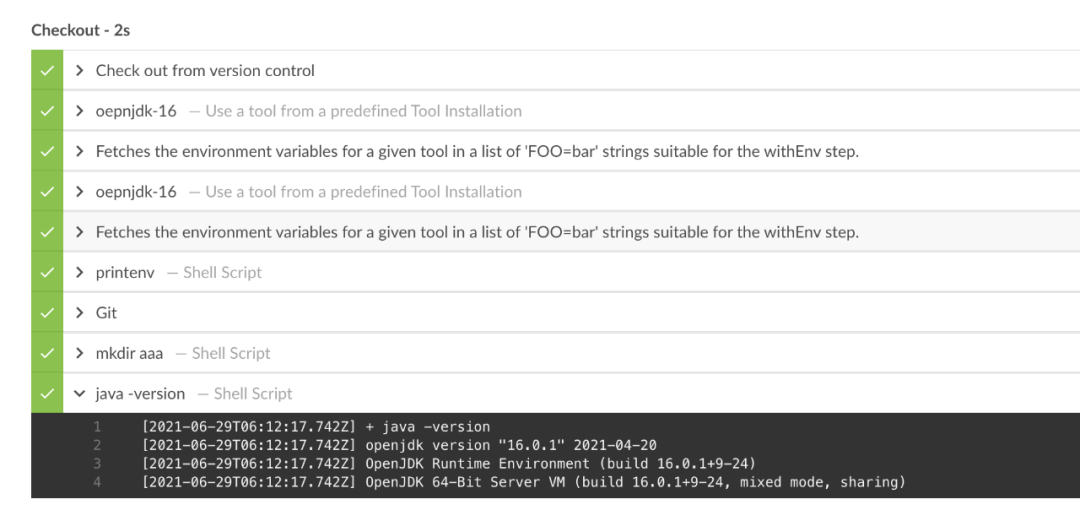Expand the second "Fetches the environment variables" step chevron
The image size is (1080, 521).
[80, 232]
